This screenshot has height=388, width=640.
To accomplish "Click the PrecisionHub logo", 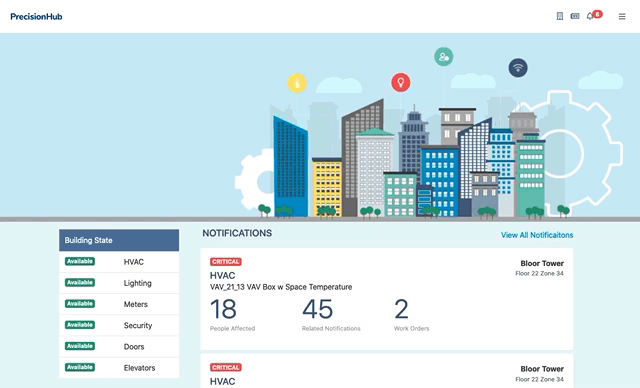I will pos(36,17).
